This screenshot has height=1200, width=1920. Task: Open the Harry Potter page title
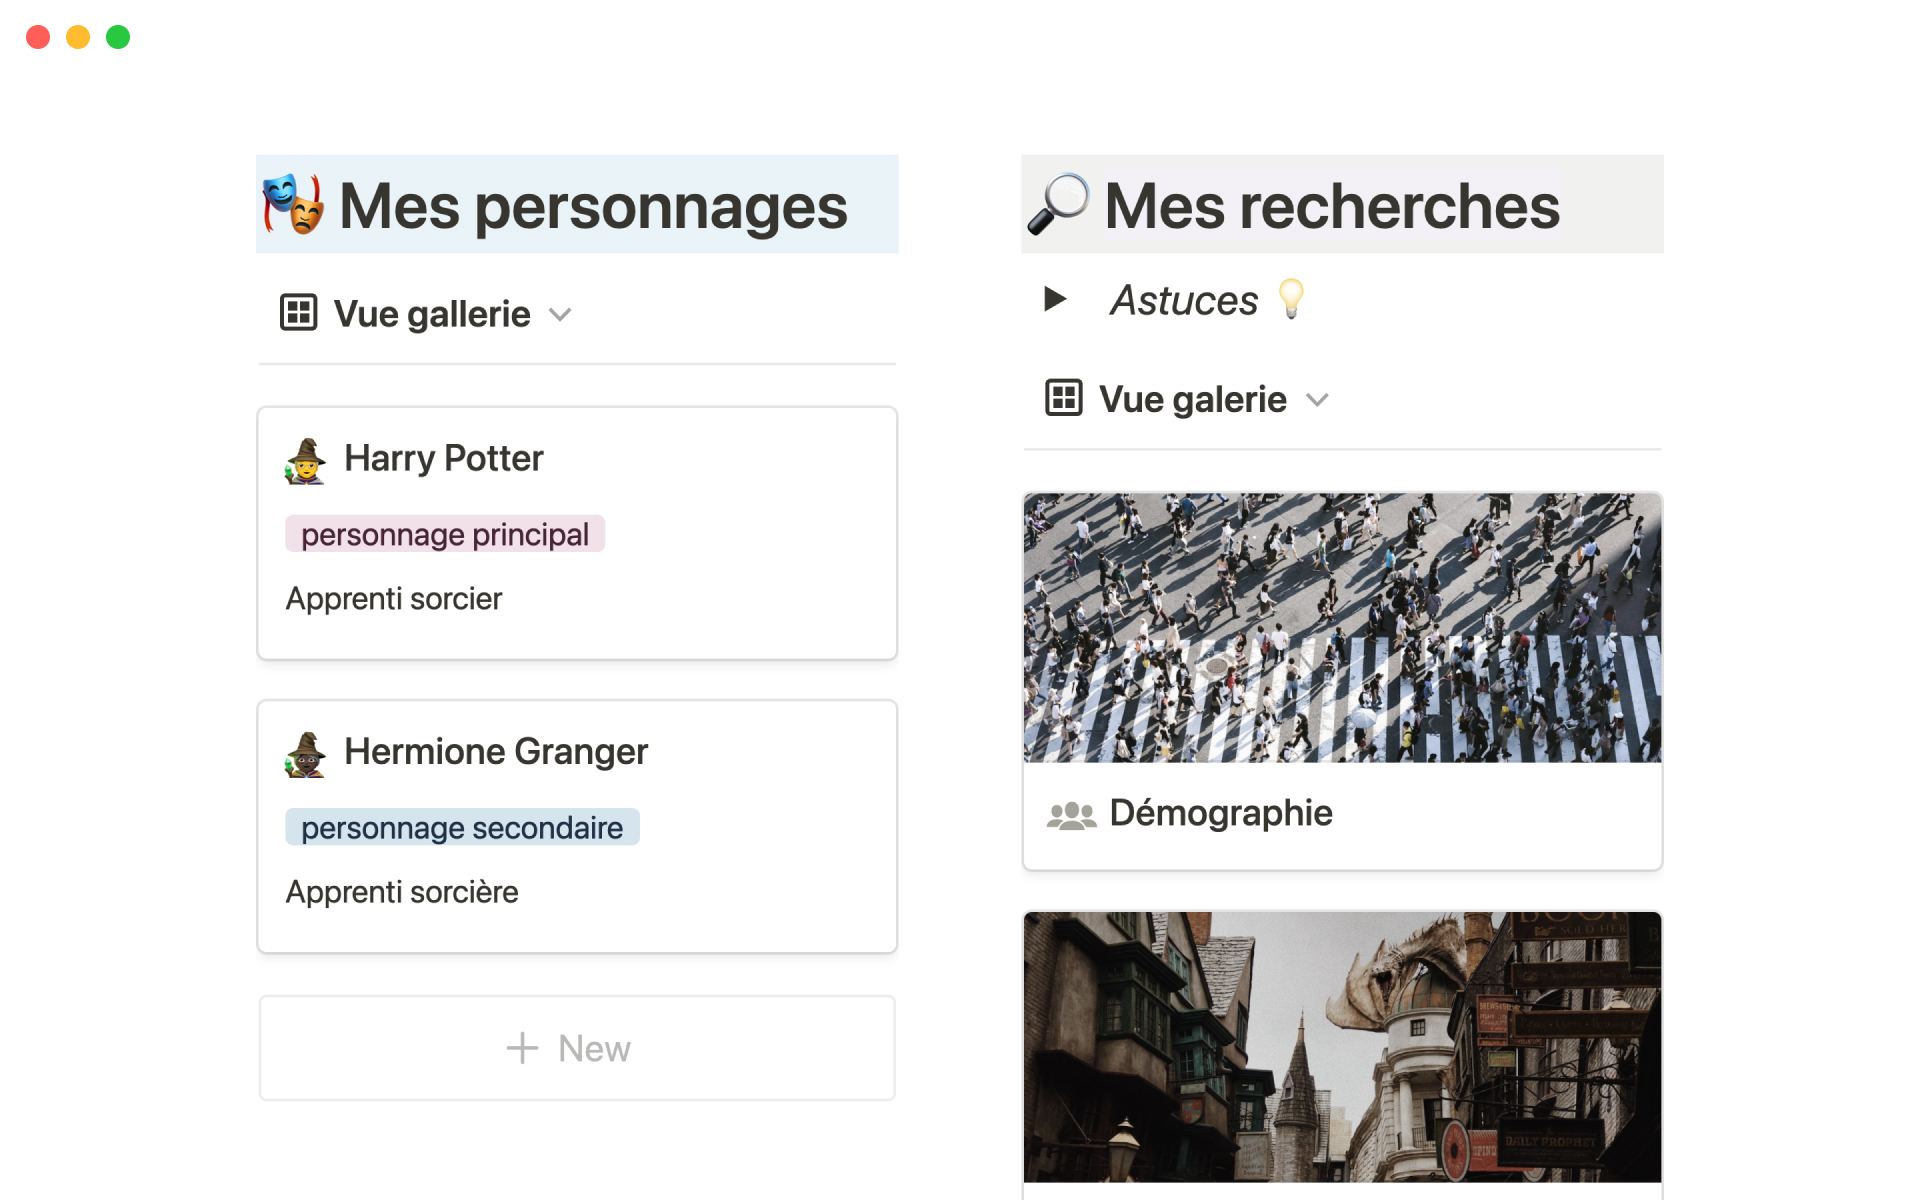tap(443, 458)
